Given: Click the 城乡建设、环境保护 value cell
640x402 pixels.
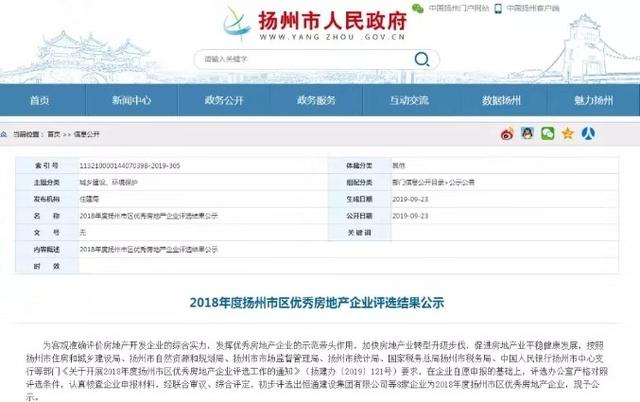Looking at the screenshot, I should [x=109, y=182].
